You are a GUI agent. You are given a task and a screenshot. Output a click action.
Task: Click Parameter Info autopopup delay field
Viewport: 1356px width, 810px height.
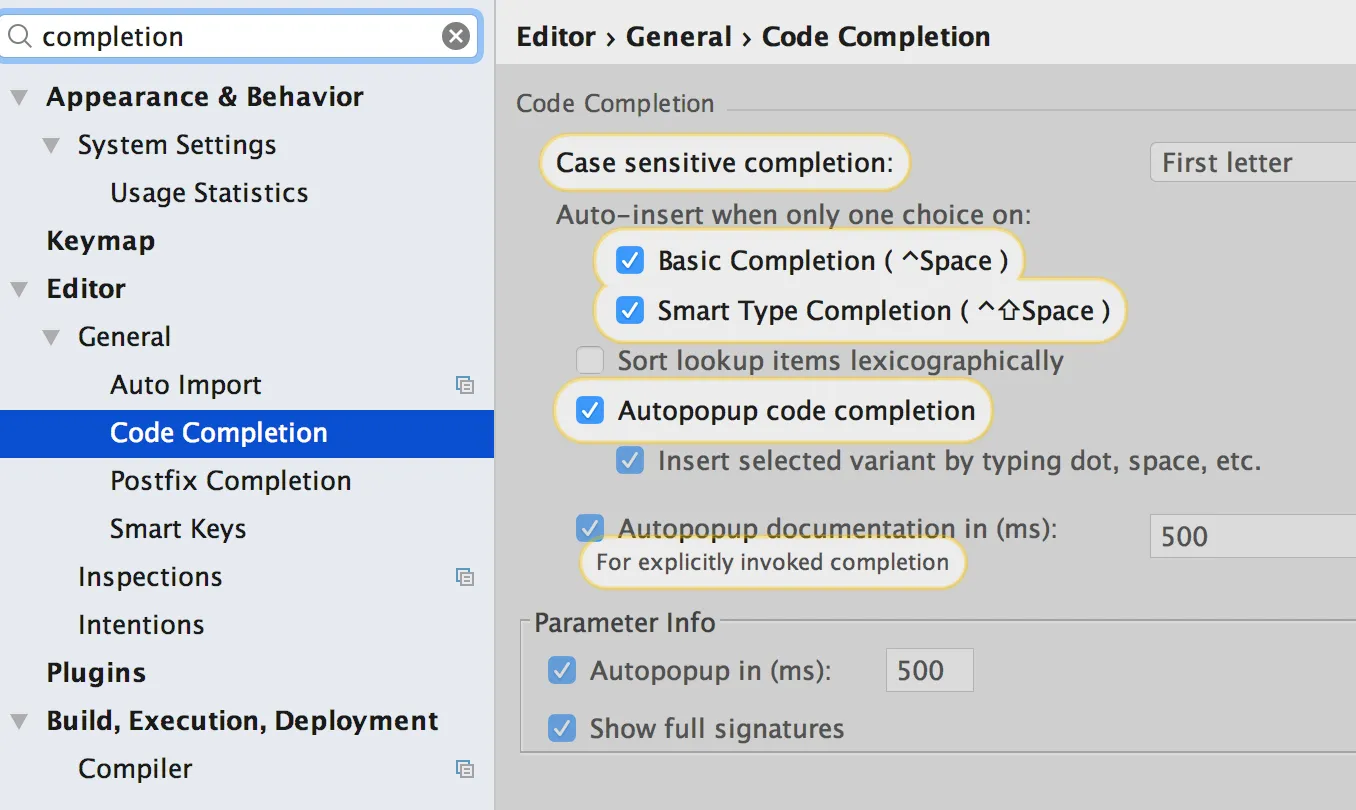(928, 670)
